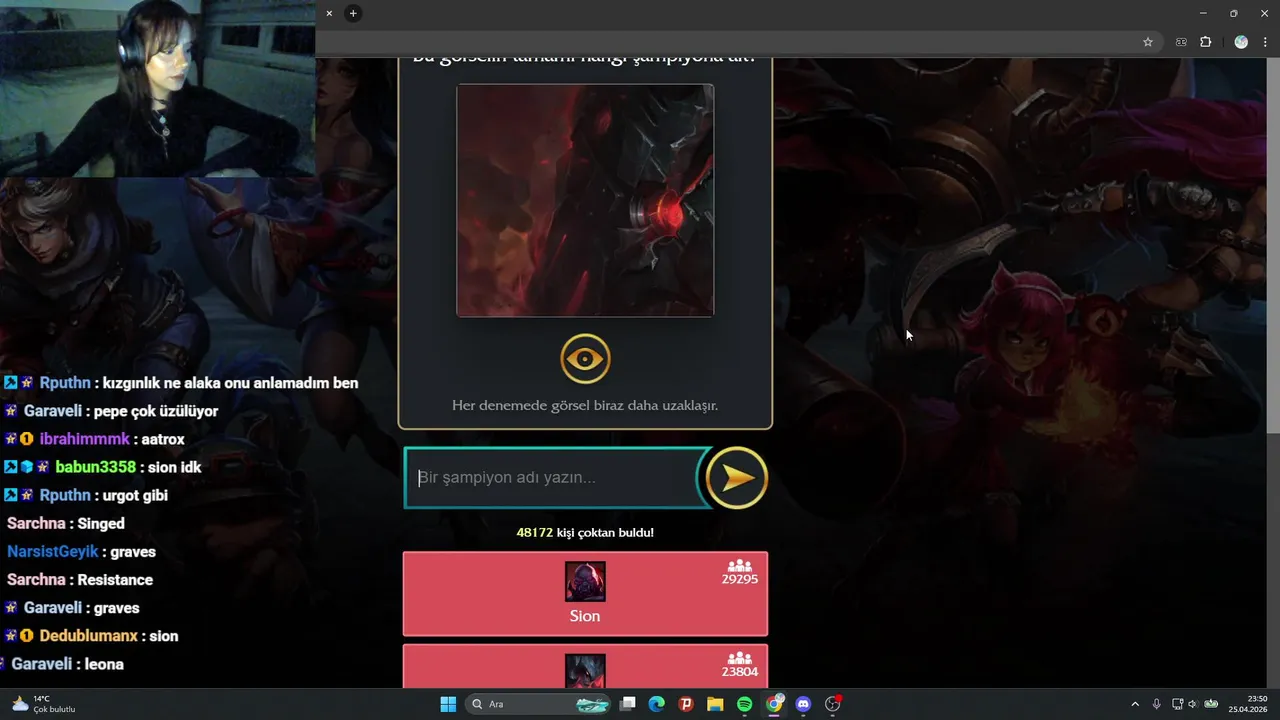Click Sarchna's Singed chat message
The image size is (1280, 720).
[x=66, y=523]
